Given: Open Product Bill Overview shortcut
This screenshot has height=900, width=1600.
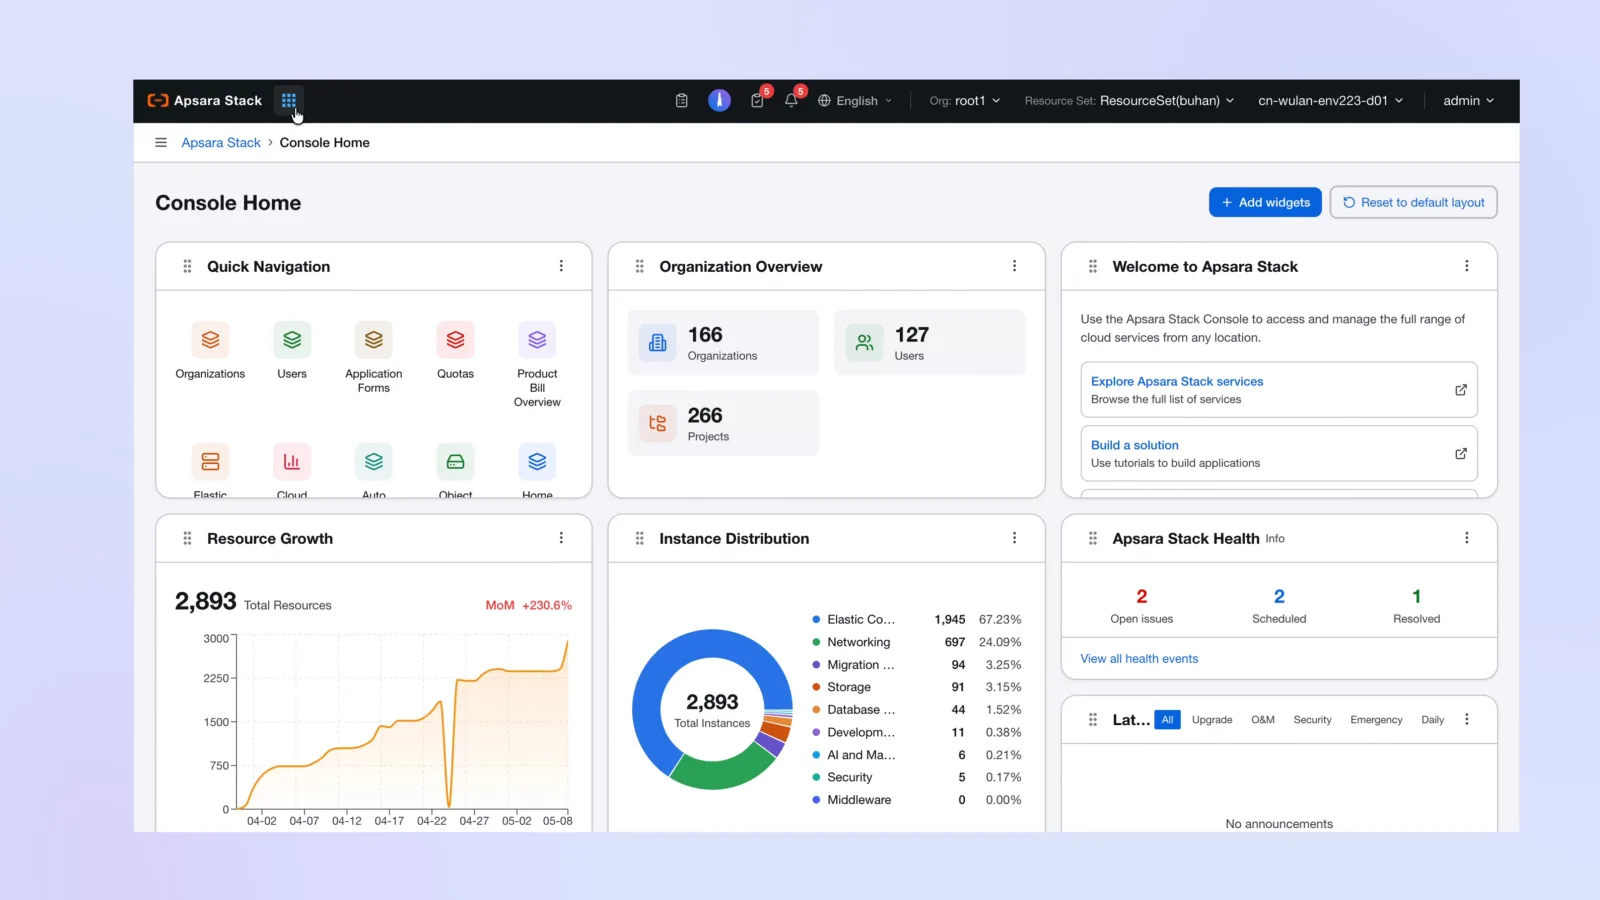Looking at the screenshot, I should (x=537, y=364).
